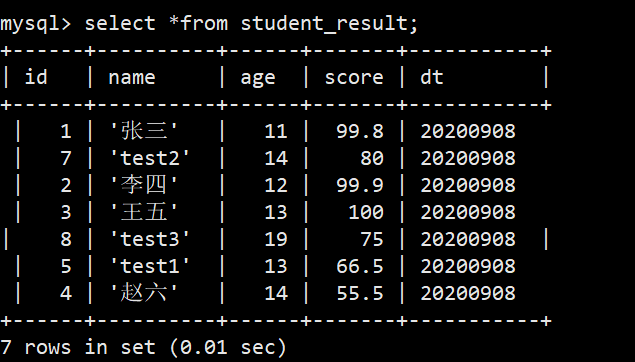Viewport: 635px width, 362px height.
Task: Click id value 3 in the 王五 row
Action: coord(66,212)
